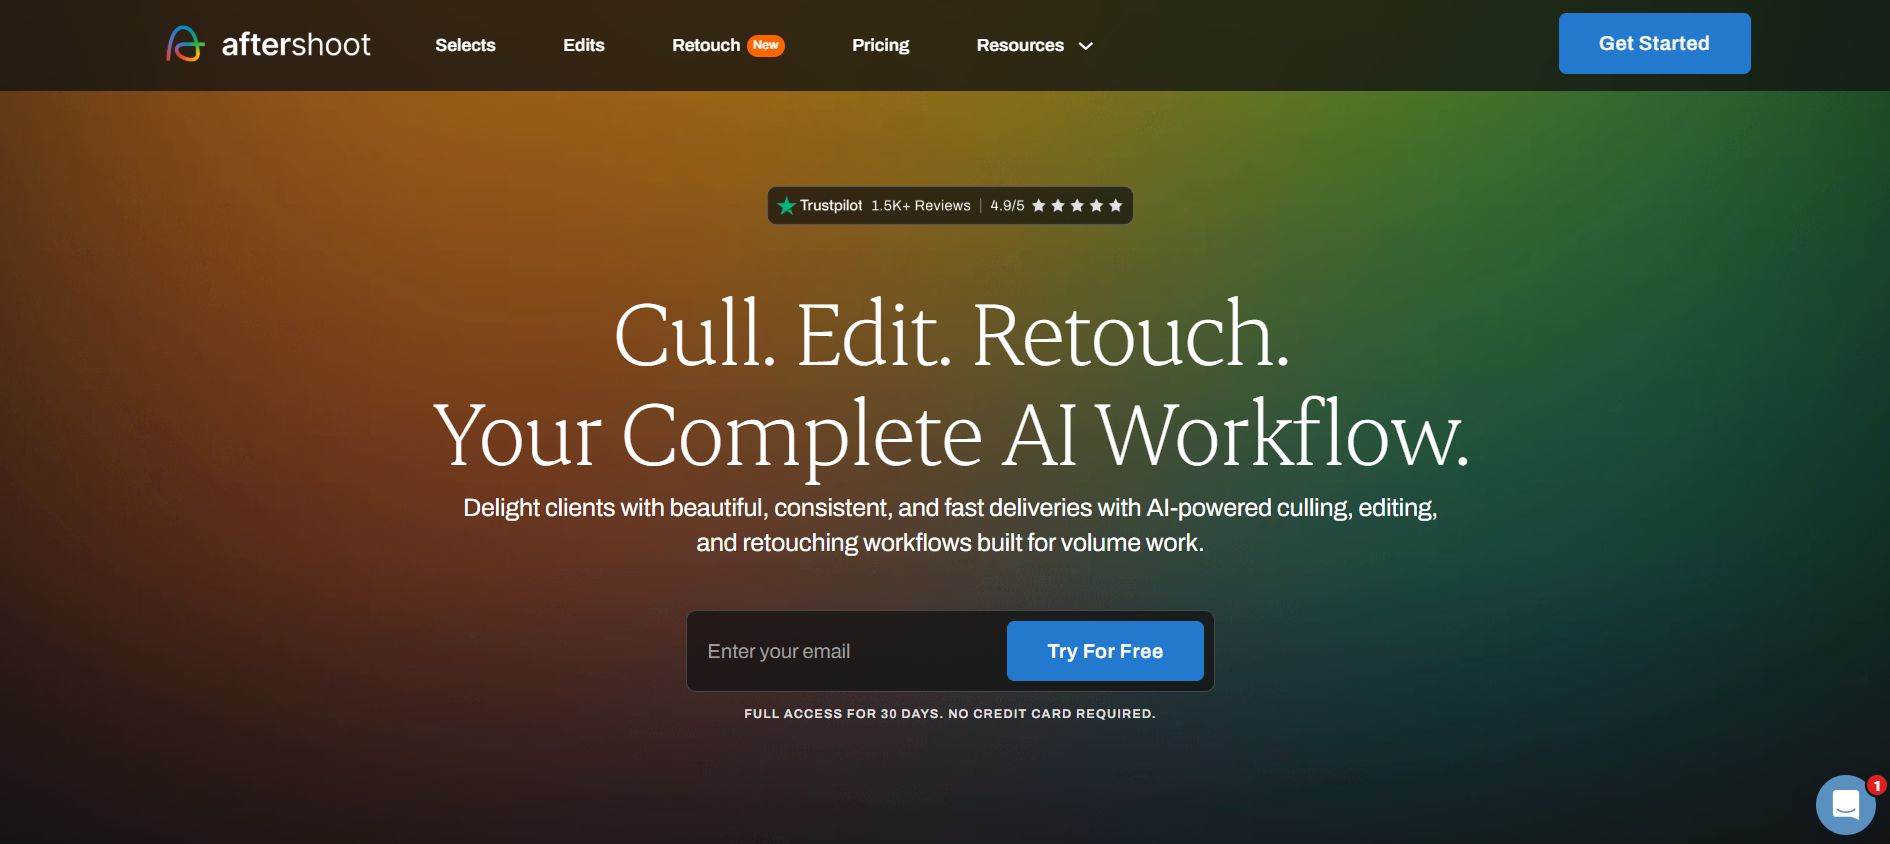The image size is (1890, 844).
Task: Go to the Edits page
Action: [x=583, y=45]
